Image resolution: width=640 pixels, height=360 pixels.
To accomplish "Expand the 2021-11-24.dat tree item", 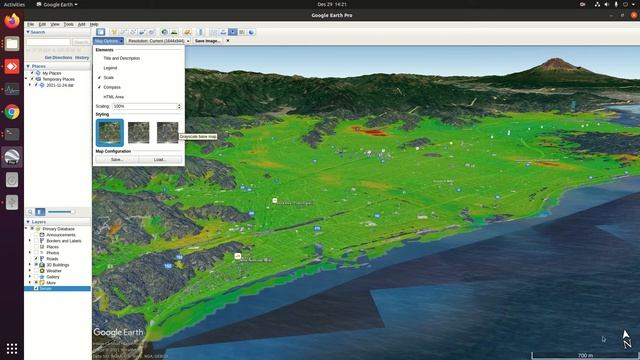I will tap(30, 85).
